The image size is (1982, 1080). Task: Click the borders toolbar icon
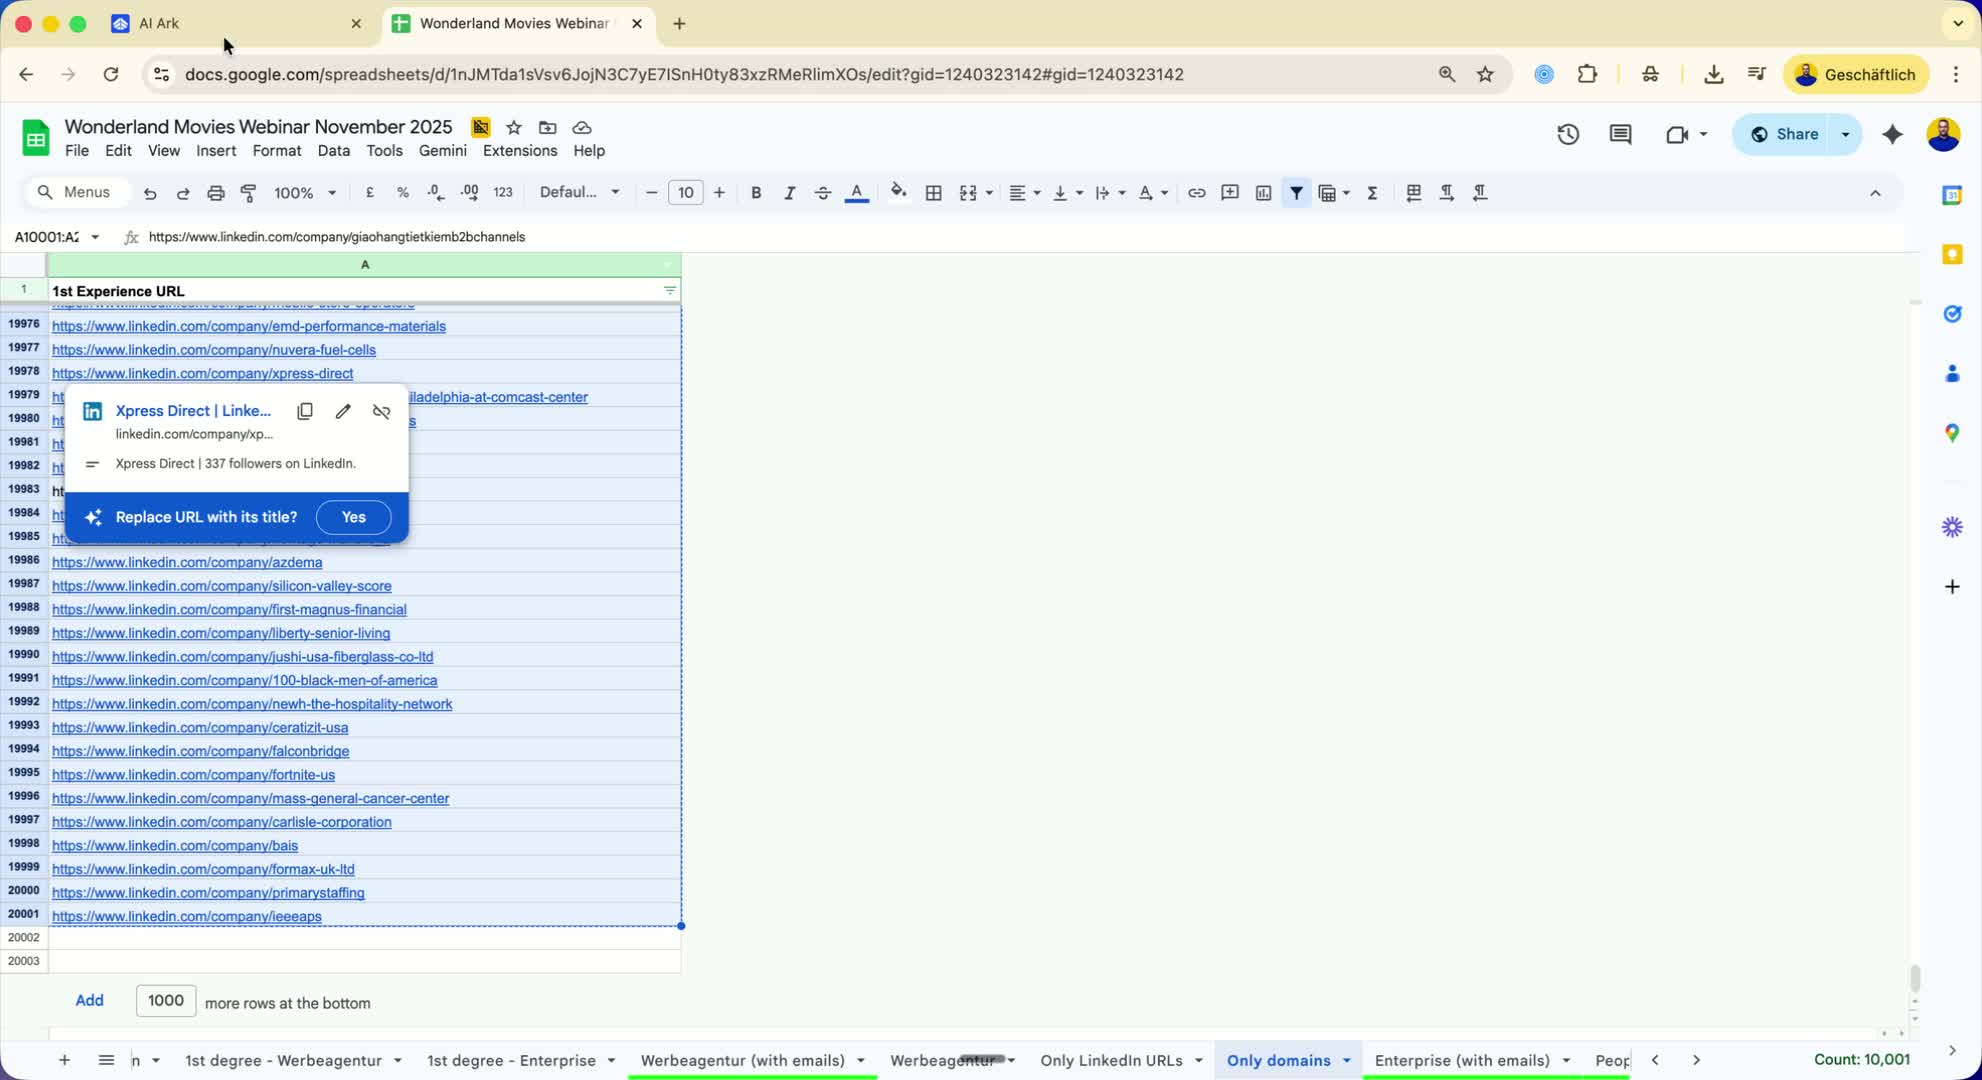coord(933,193)
